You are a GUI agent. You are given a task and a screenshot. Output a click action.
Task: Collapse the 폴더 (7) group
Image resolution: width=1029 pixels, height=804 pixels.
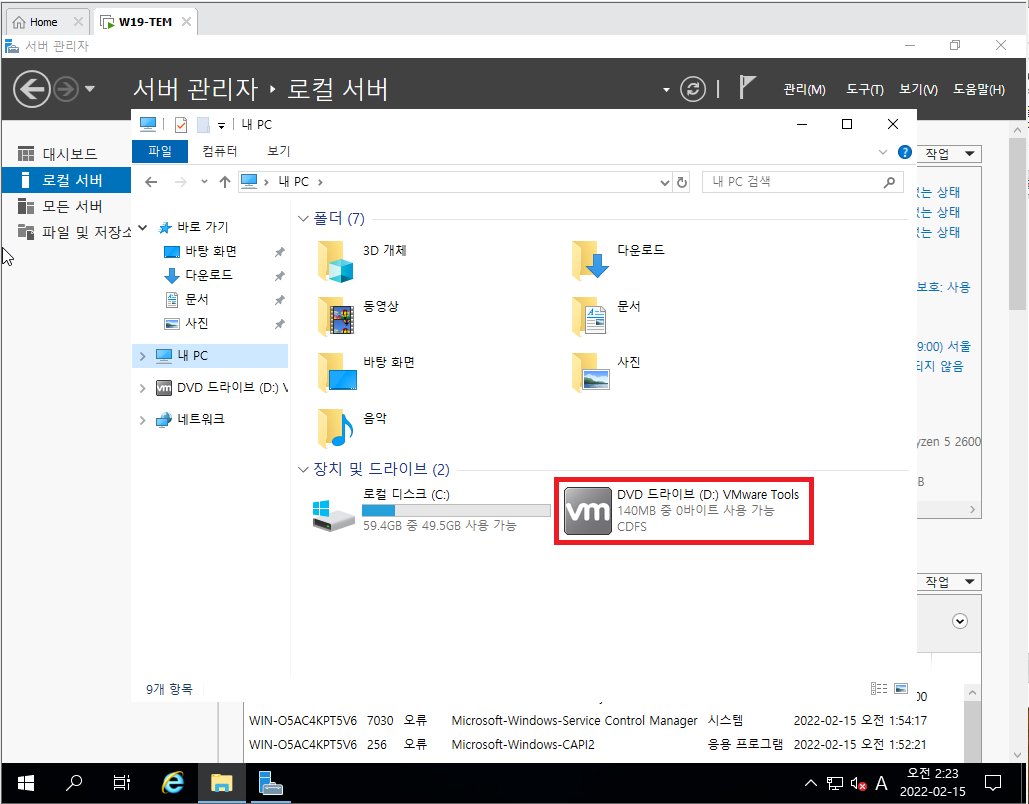(303, 219)
